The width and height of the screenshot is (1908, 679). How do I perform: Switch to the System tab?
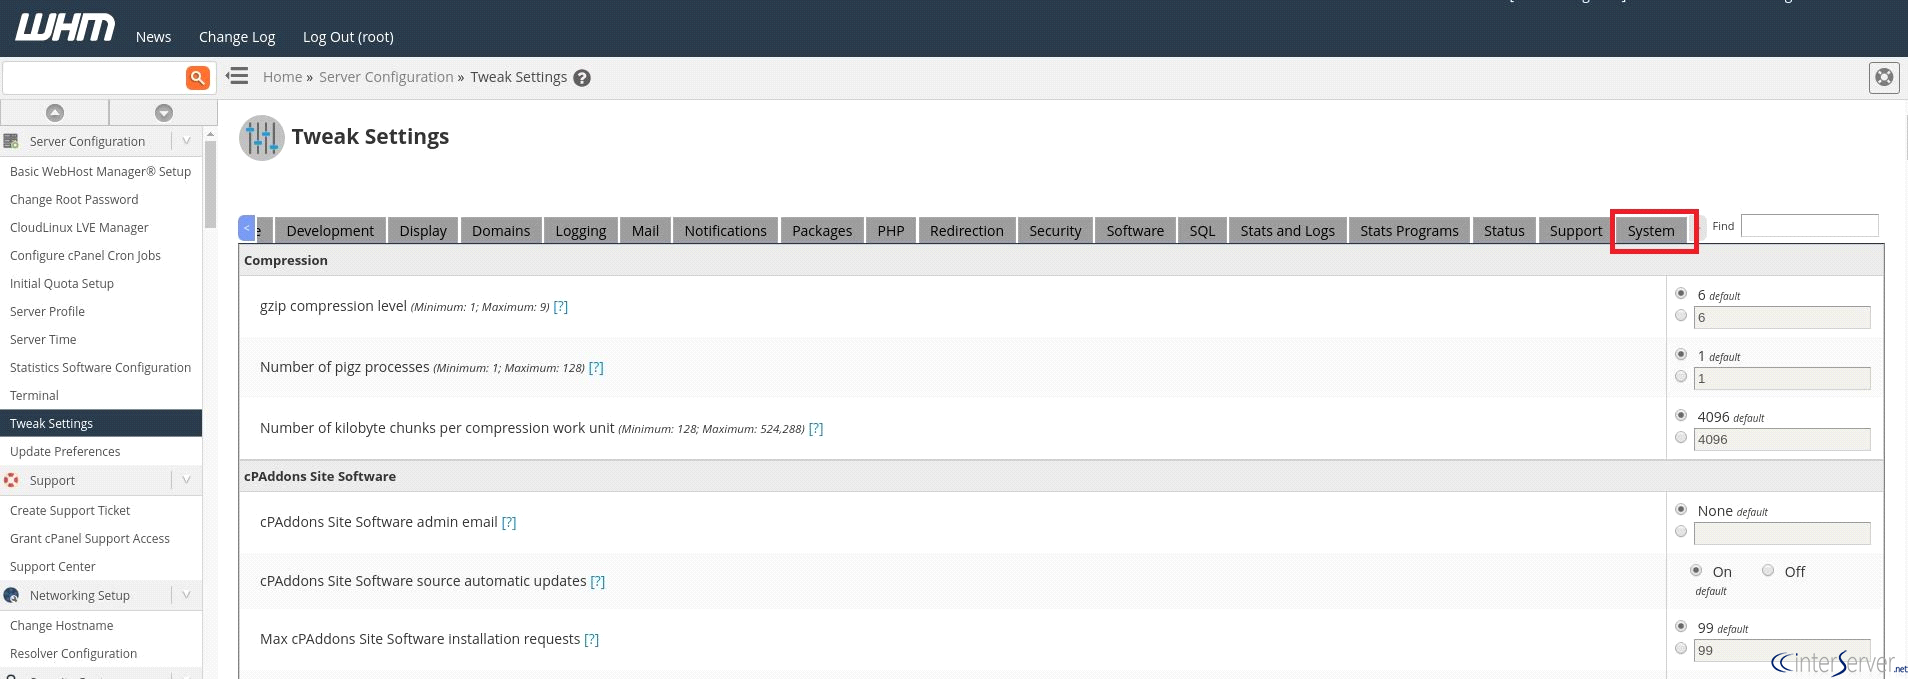[1651, 231]
